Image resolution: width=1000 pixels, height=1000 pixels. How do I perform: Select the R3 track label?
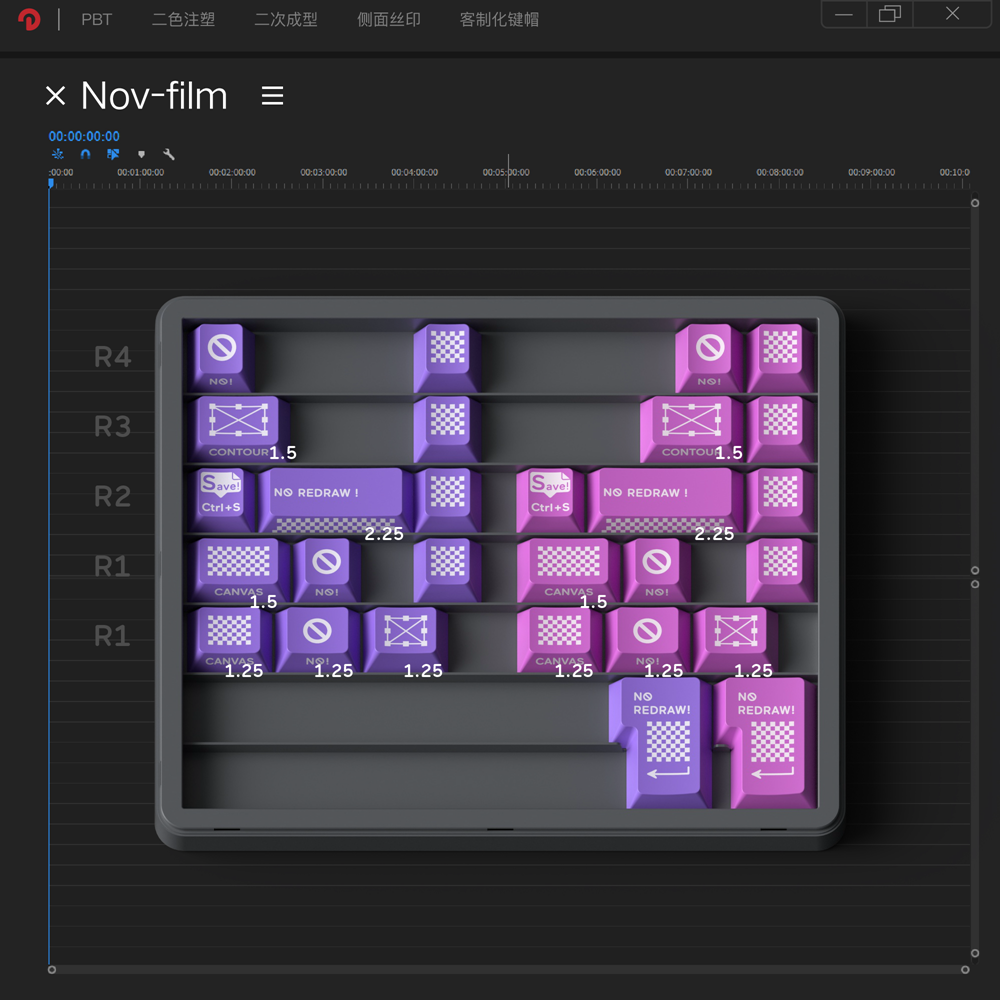click(x=113, y=426)
